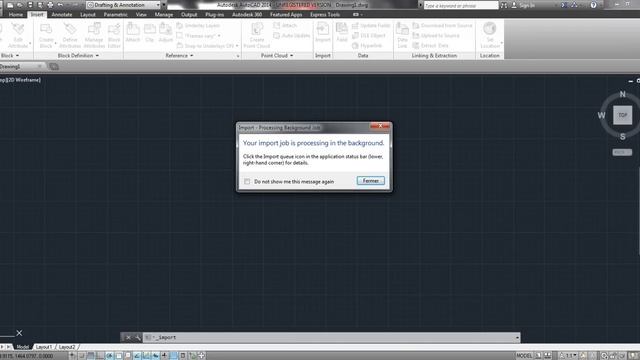Click Fermer button in import dialog
Image resolution: width=640 pixels, height=360 pixels.
371,181
